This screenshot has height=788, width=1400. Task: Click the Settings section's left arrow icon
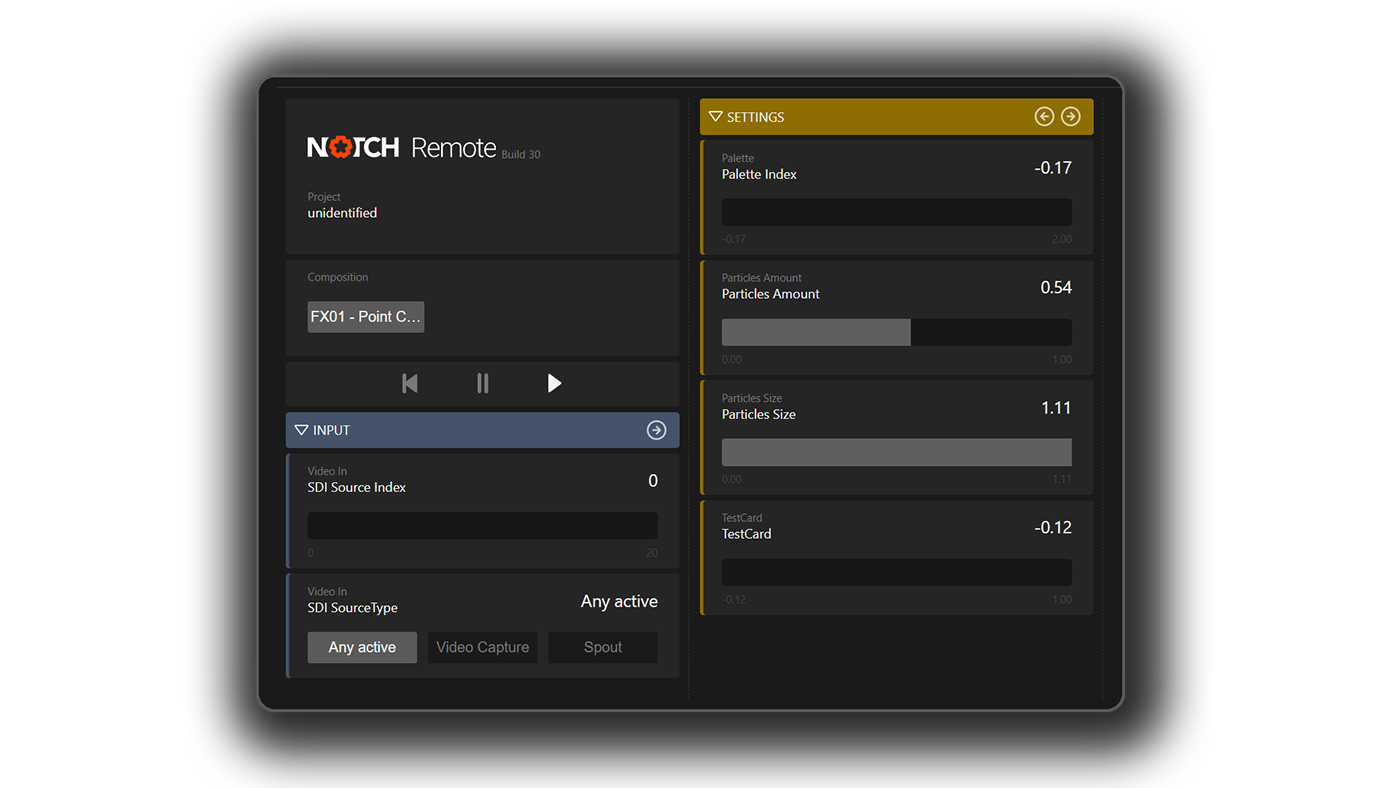[1044, 117]
